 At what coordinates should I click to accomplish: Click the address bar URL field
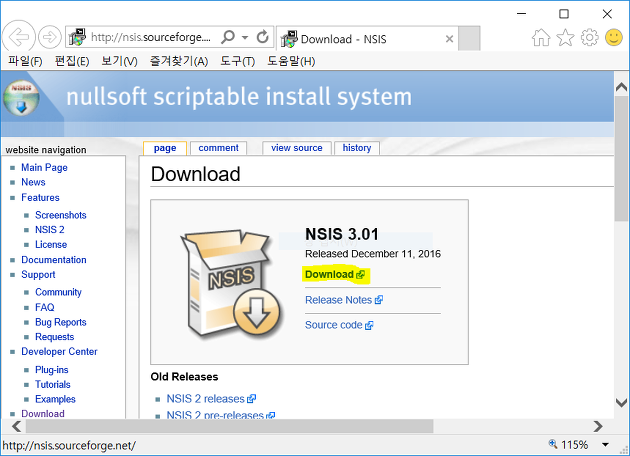click(151, 37)
